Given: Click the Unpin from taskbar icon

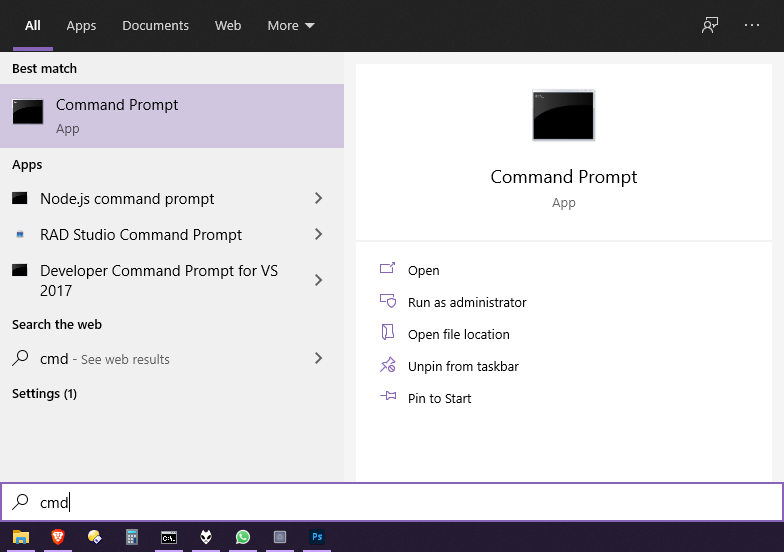Looking at the screenshot, I should click(x=388, y=364).
